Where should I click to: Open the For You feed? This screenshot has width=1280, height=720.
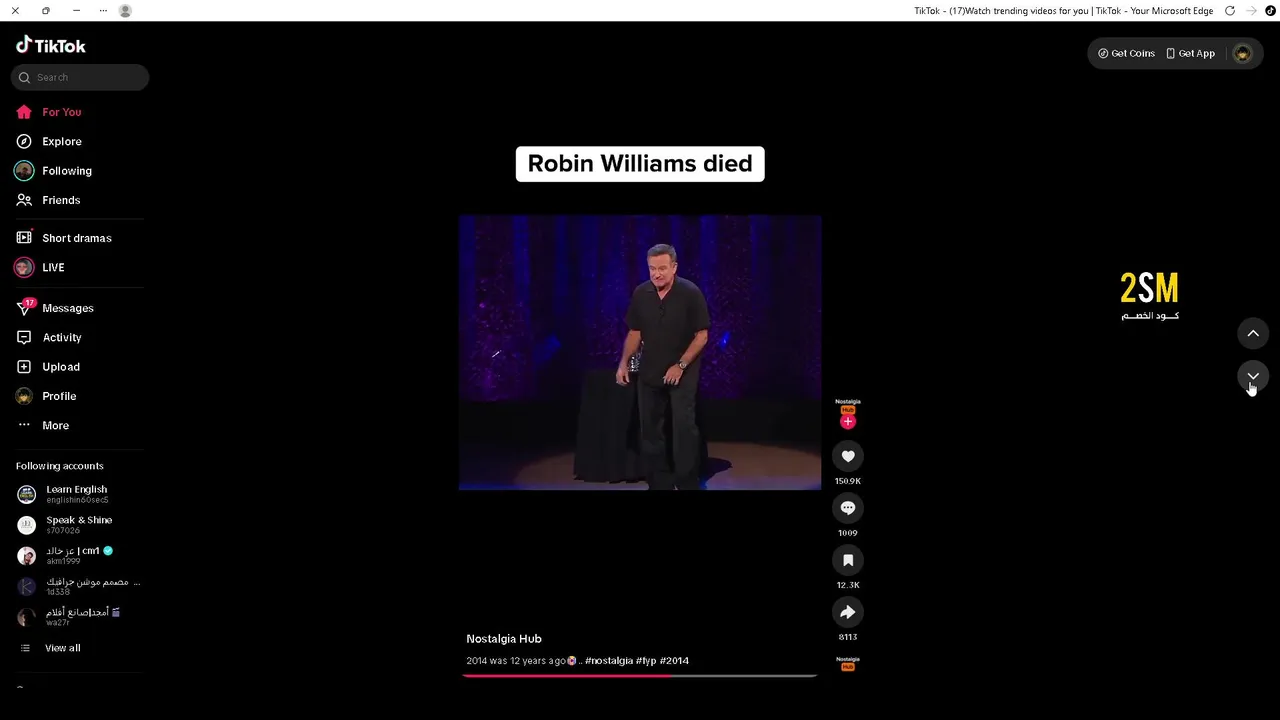pyautogui.click(x=62, y=112)
